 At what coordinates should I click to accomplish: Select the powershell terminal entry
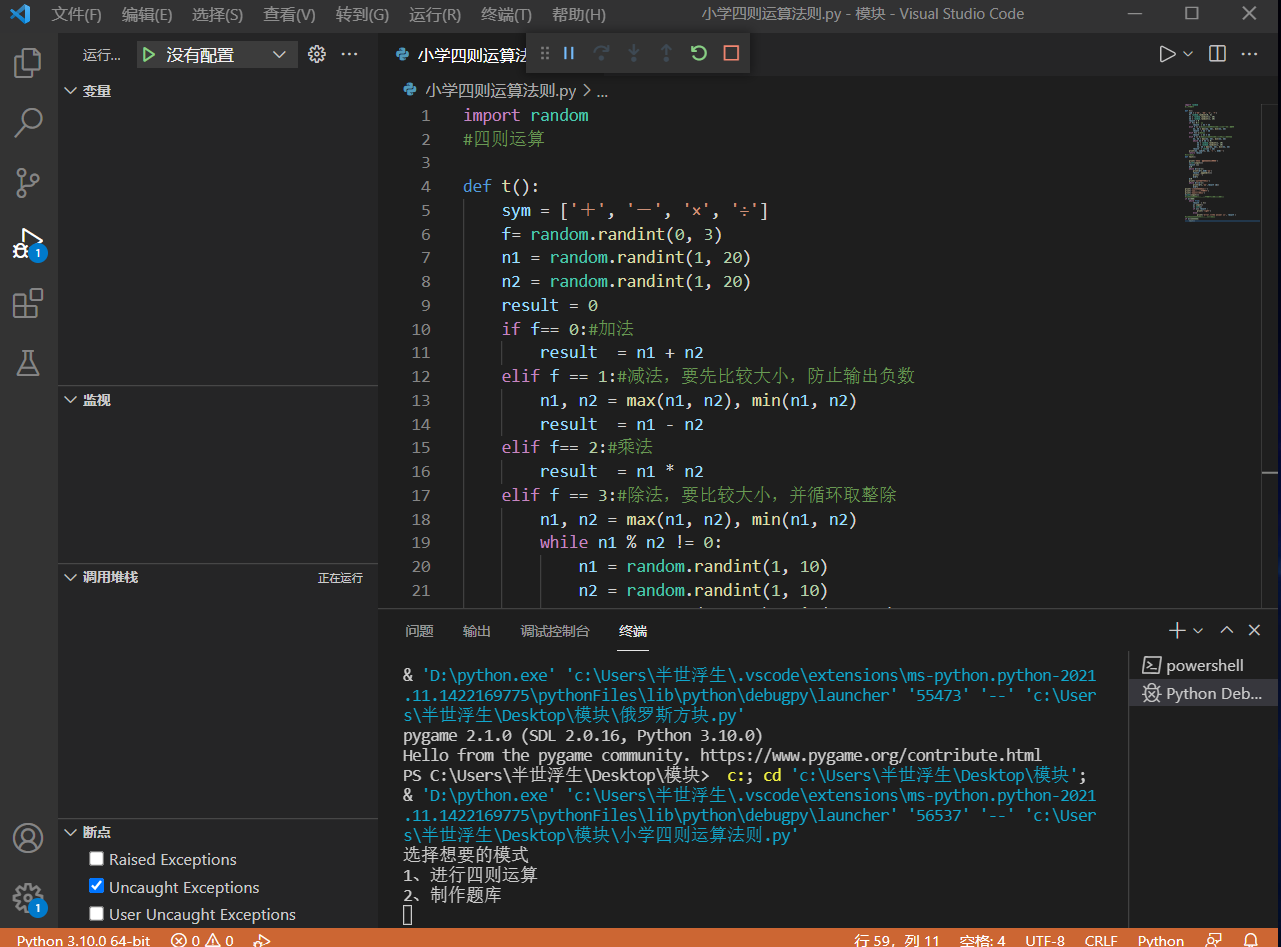pos(1204,666)
